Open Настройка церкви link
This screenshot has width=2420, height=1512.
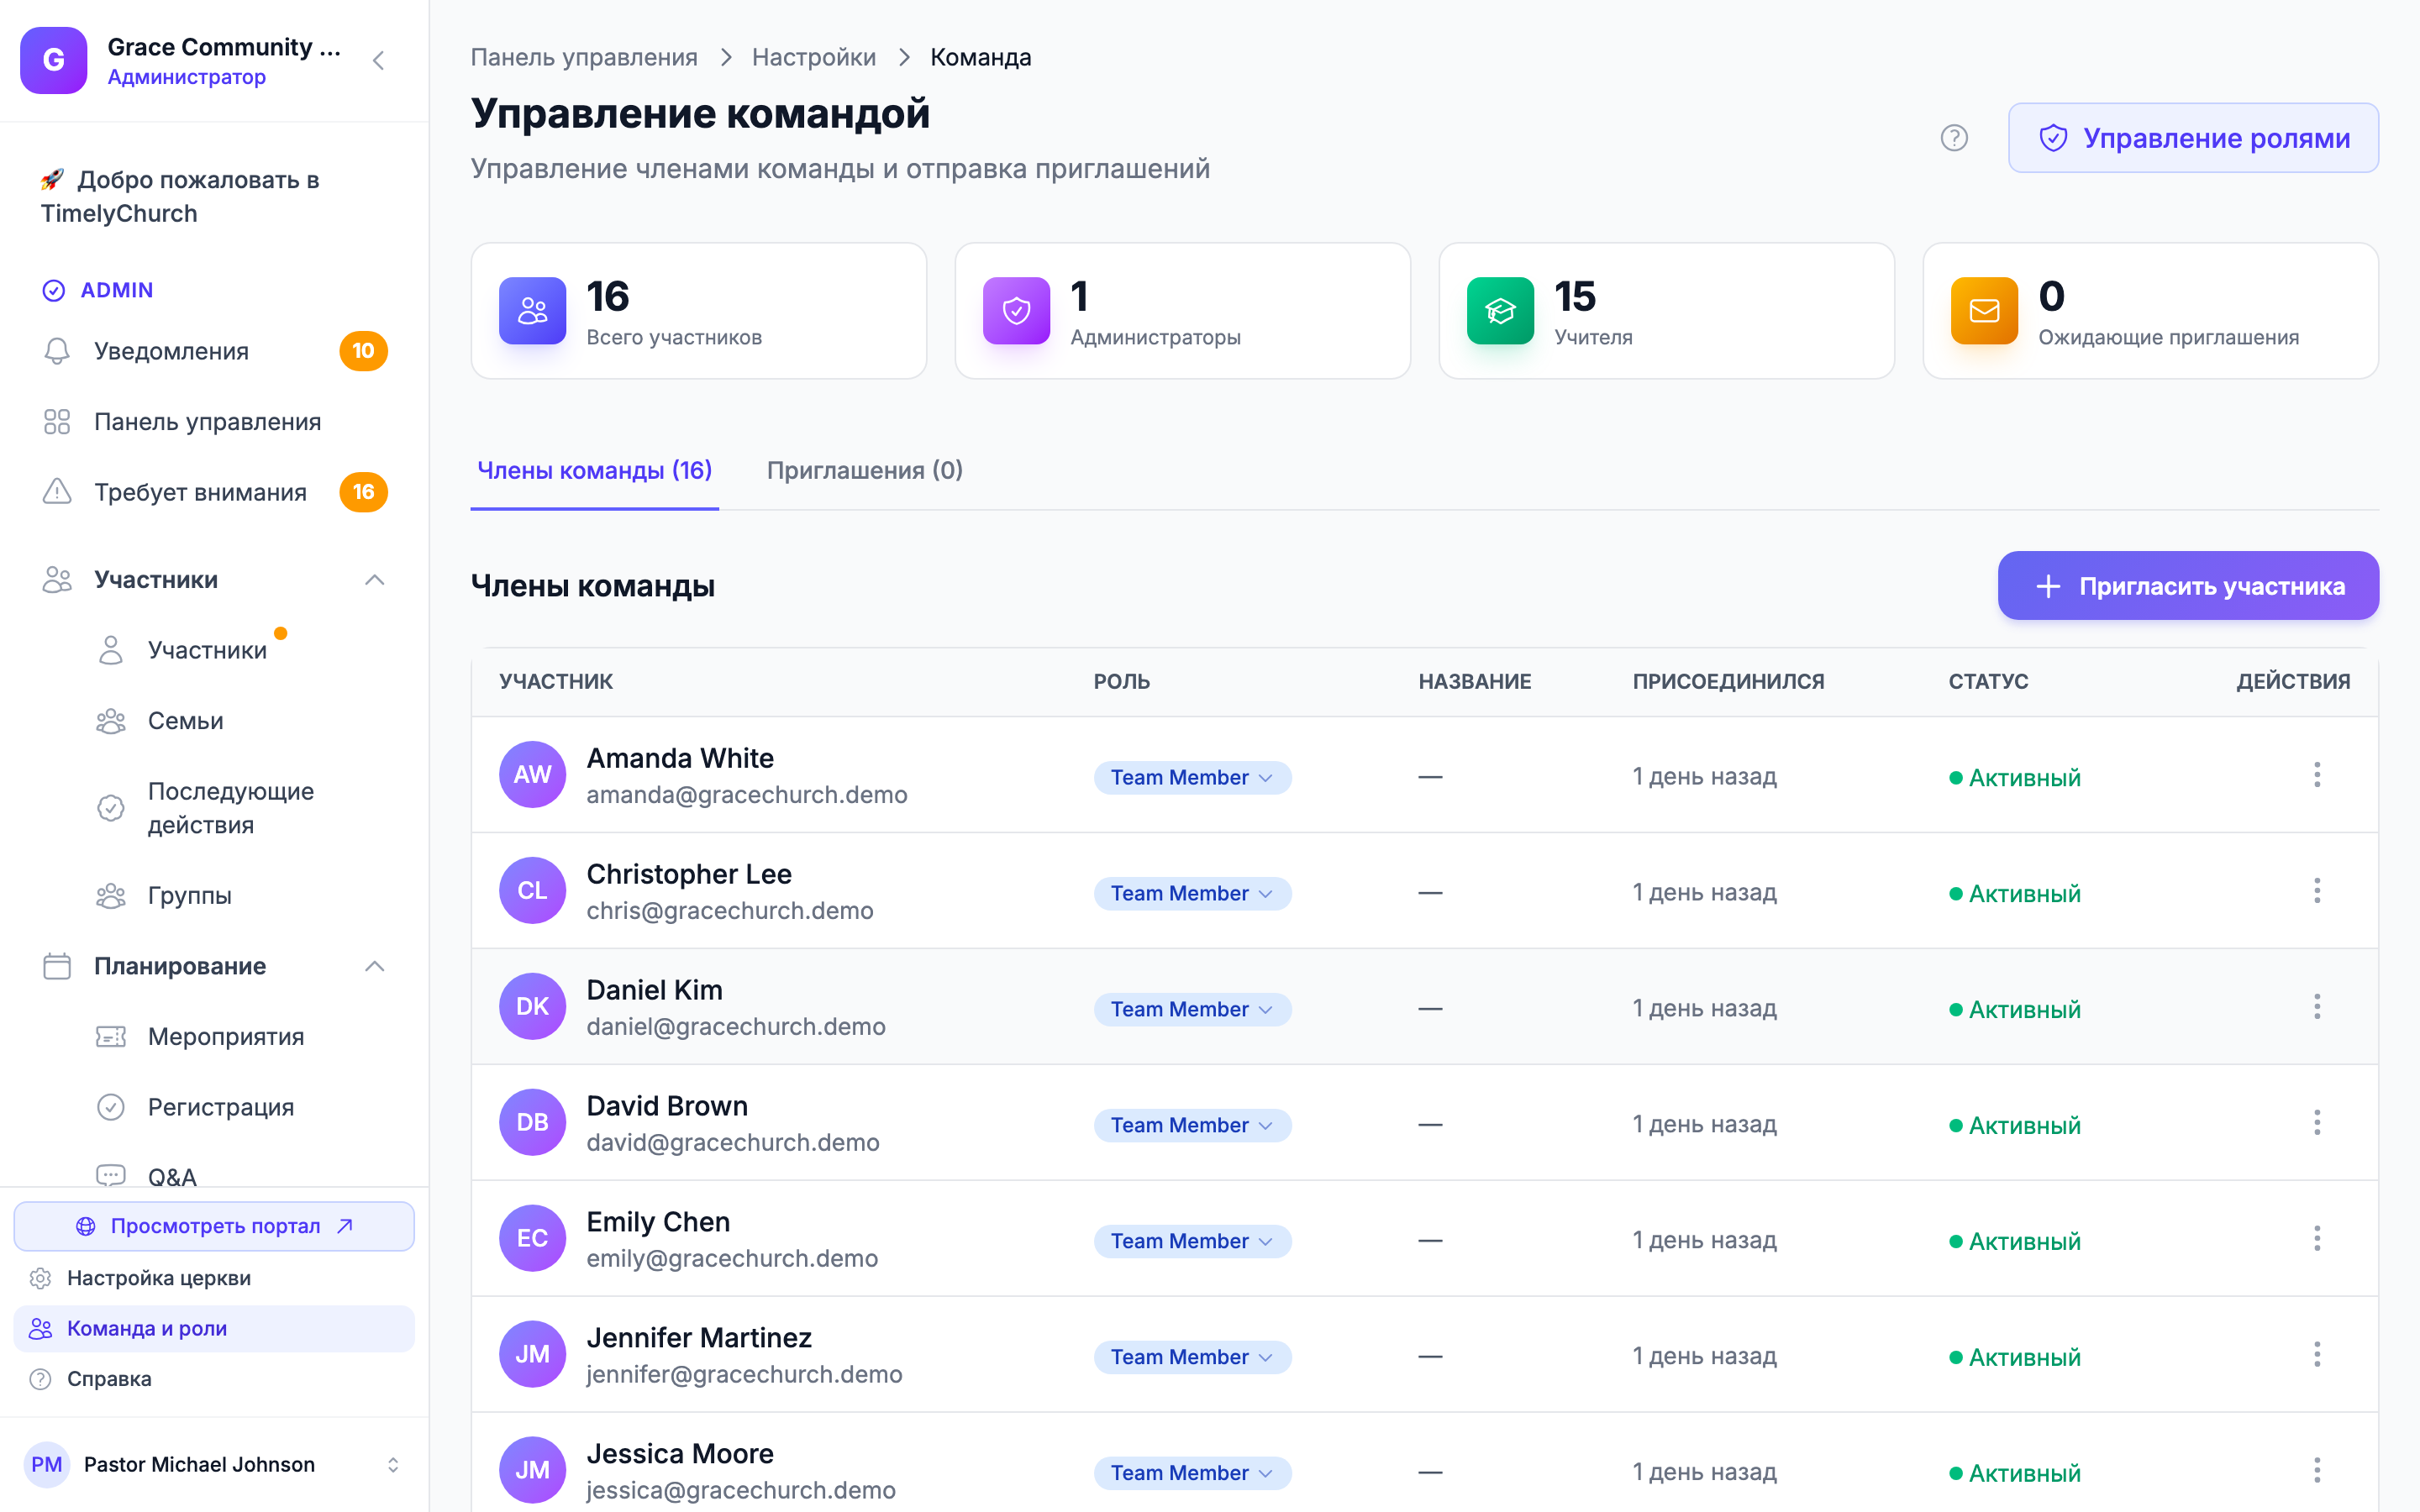coord(214,1278)
